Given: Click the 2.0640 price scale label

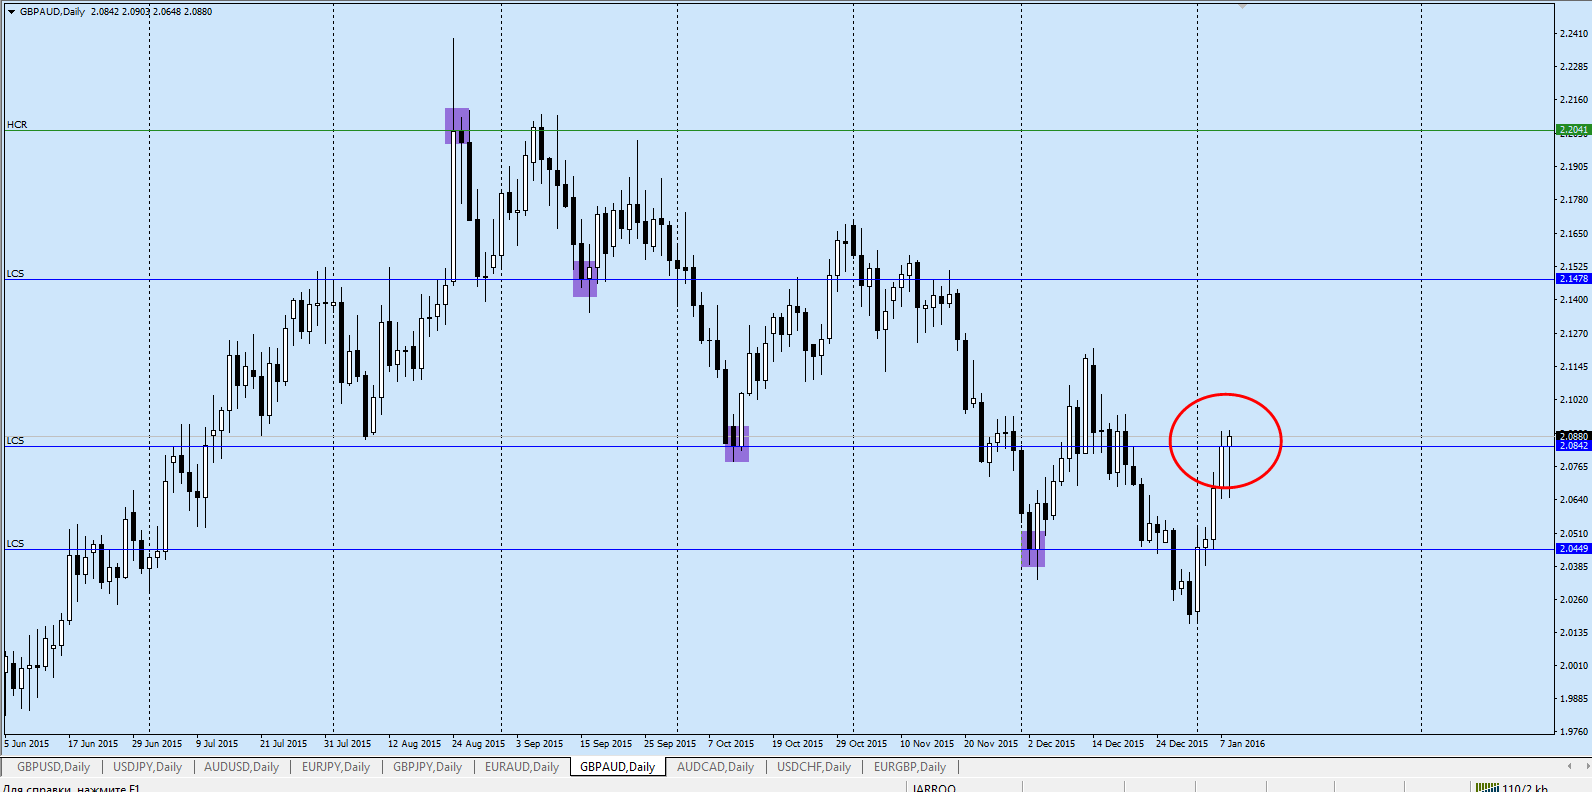Looking at the screenshot, I should pos(1574,500).
